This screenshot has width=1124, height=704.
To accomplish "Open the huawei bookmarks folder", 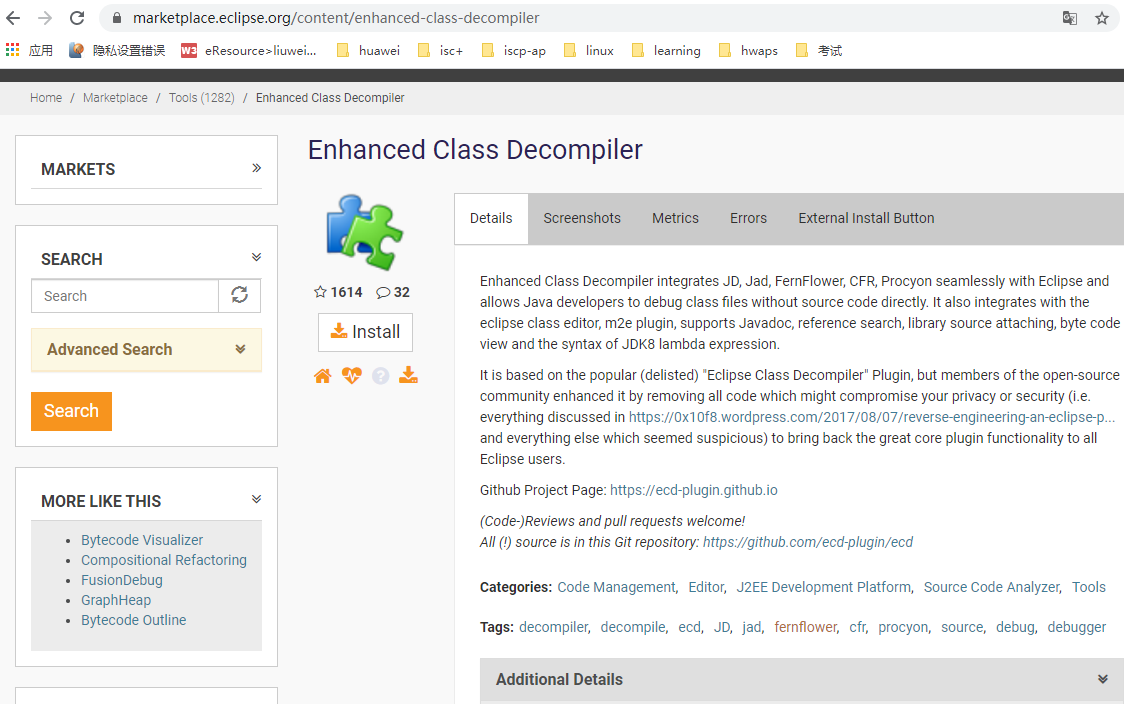I will [368, 50].
